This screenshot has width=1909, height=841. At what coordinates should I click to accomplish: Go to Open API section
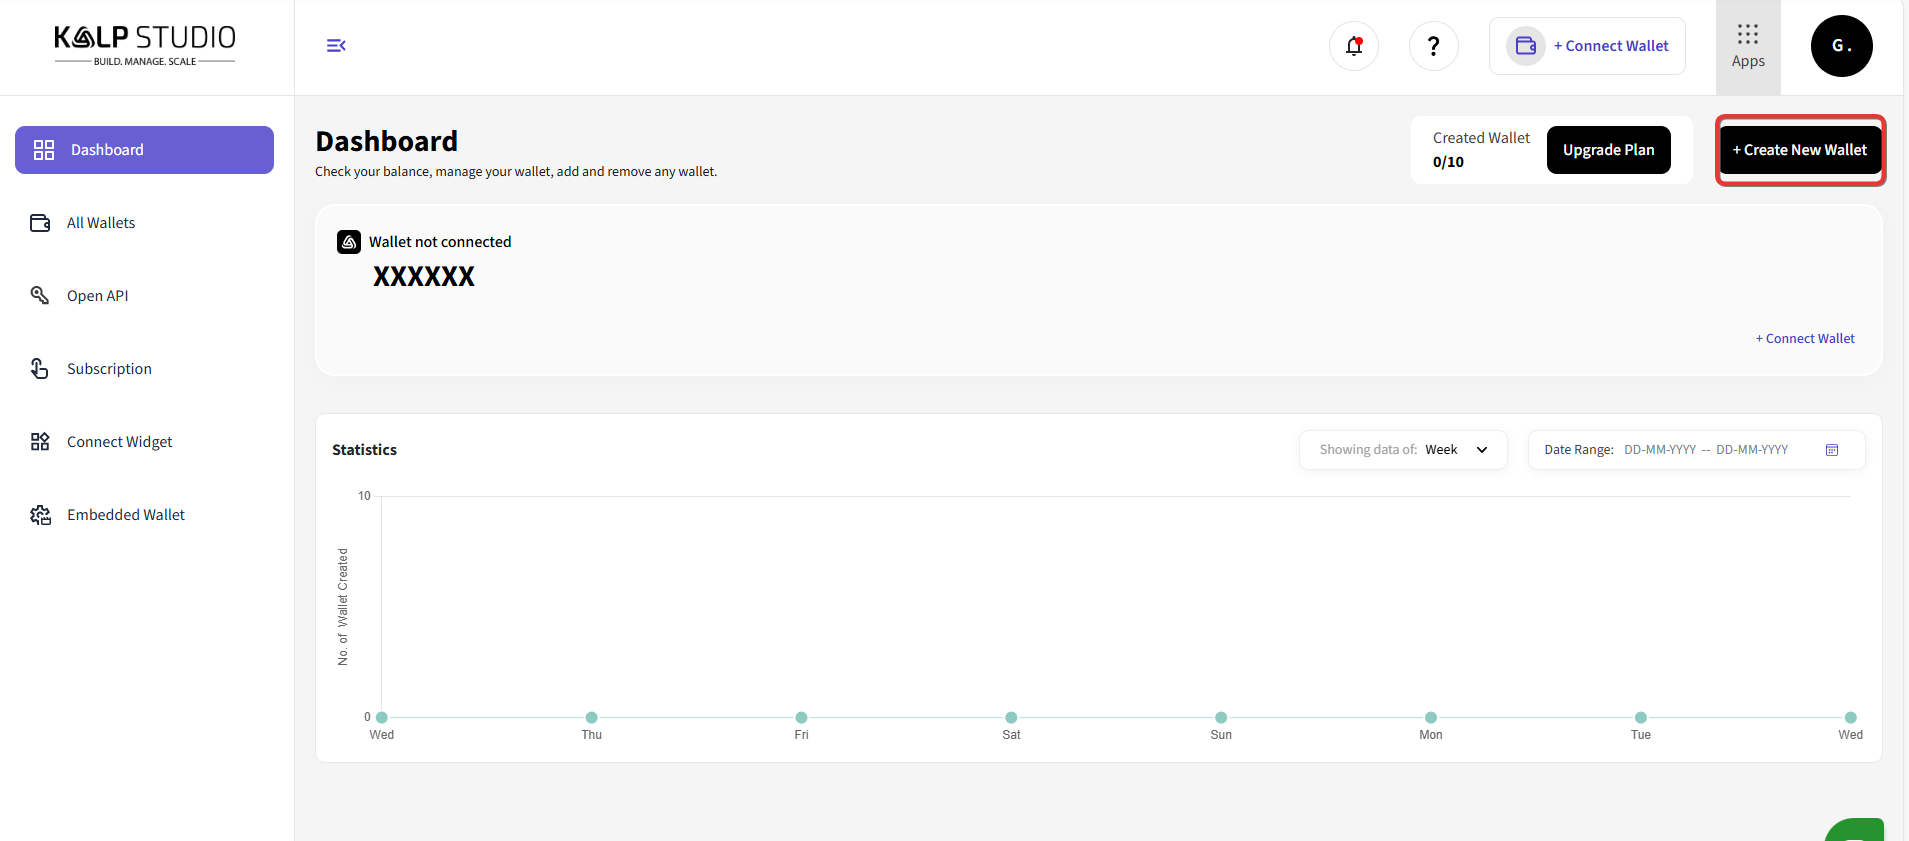click(97, 296)
